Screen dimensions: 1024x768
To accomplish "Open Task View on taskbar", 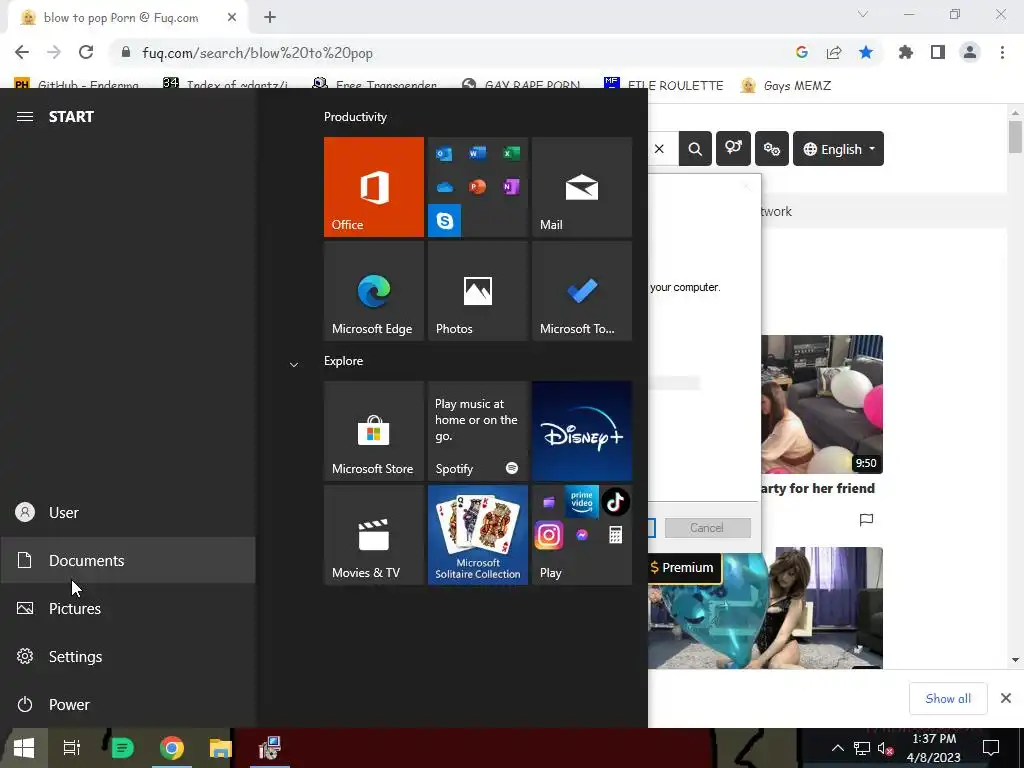I will pyautogui.click(x=71, y=748).
